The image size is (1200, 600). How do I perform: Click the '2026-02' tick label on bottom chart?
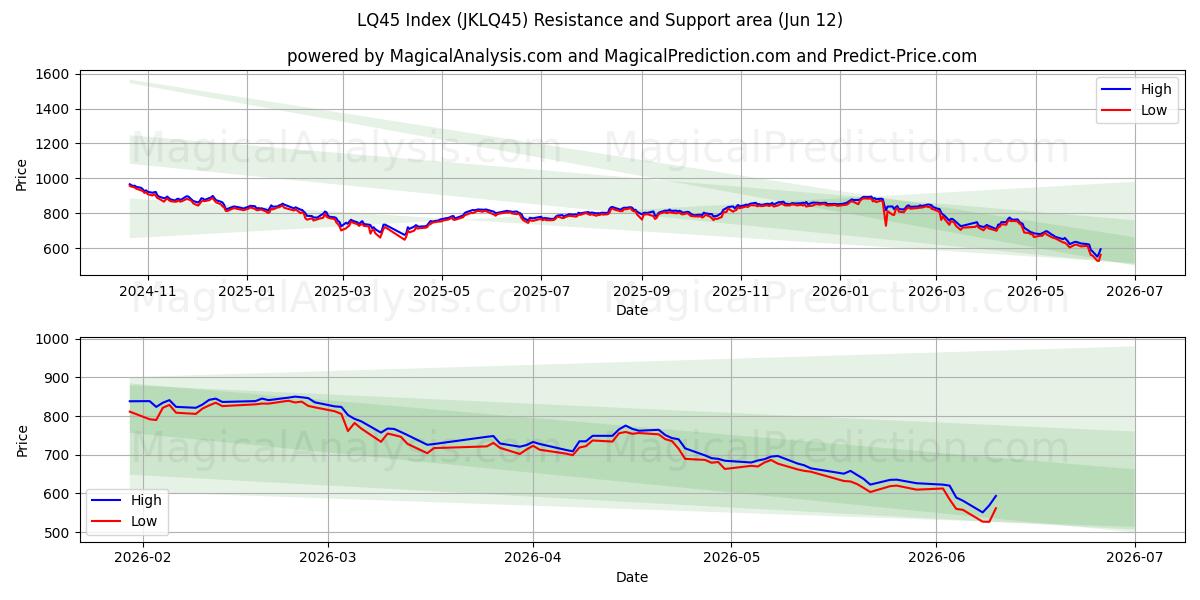[143, 558]
